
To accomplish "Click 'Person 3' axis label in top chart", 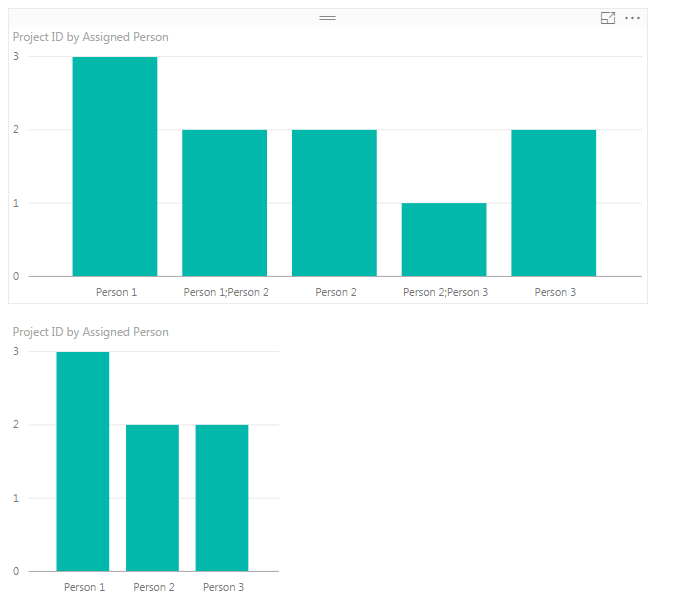I will [x=555, y=292].
